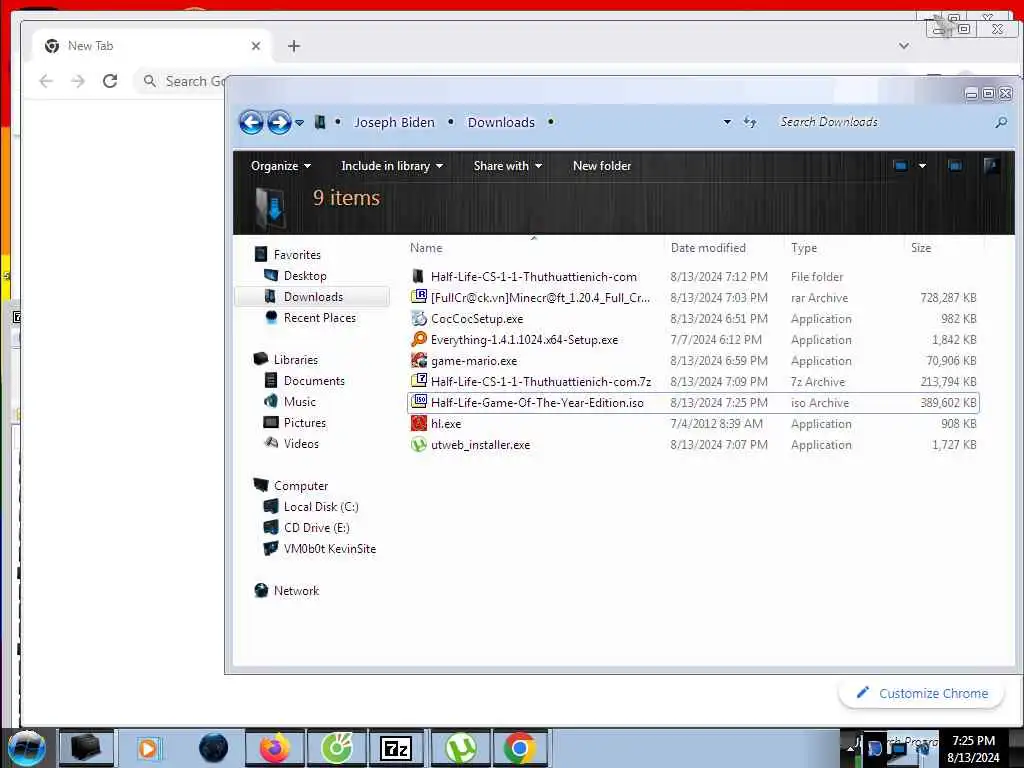The width and height of the screenshot is (1024, 768).
Task: Go back in the Explorer window
Action: [x=251, y=122]
